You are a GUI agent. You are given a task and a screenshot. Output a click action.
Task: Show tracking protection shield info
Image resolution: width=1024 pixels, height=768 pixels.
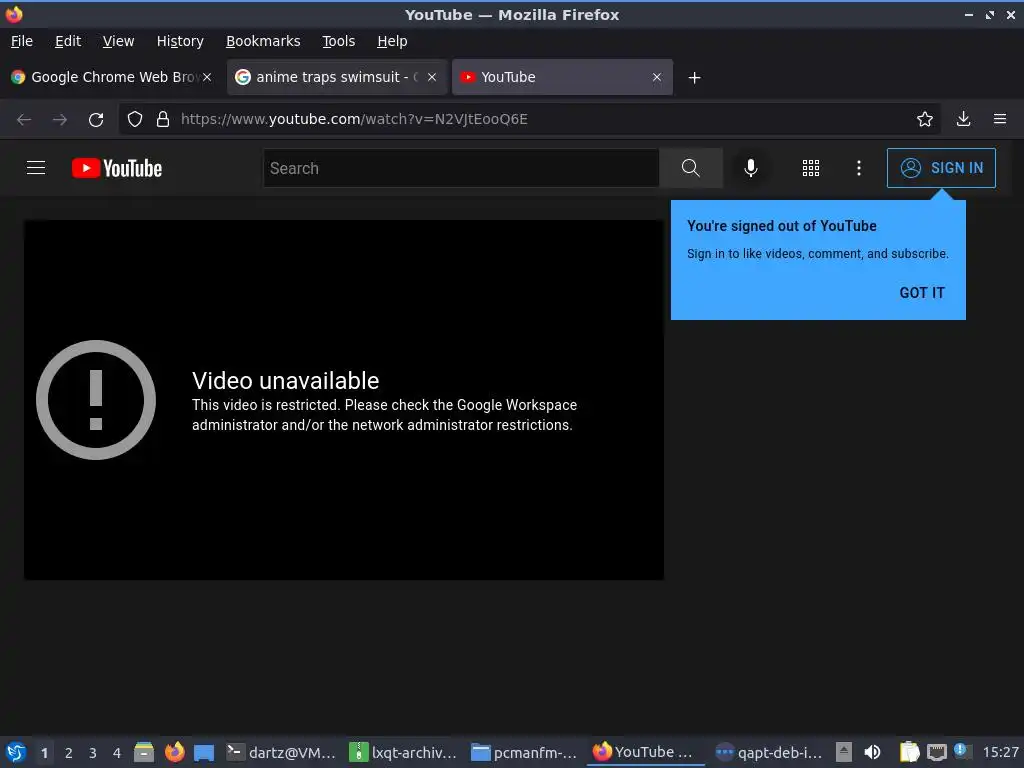[x=135, y=120]
